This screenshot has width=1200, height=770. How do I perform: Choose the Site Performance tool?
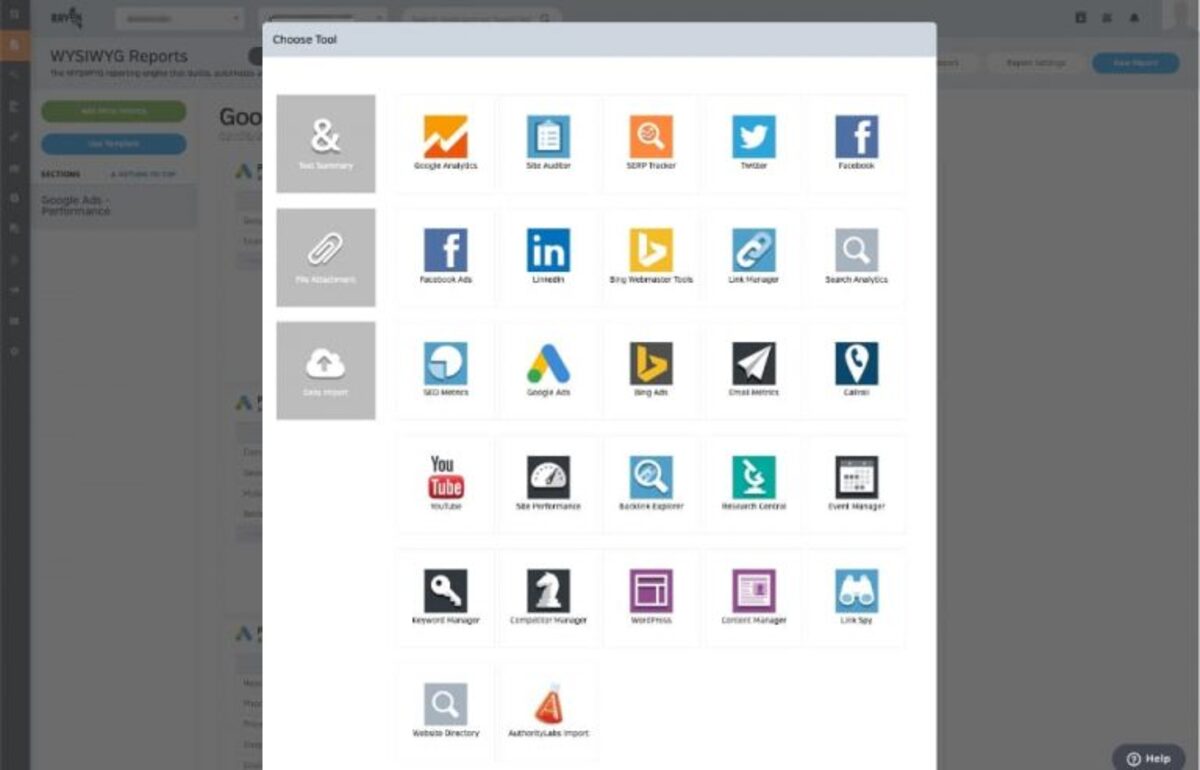point(548,484)
